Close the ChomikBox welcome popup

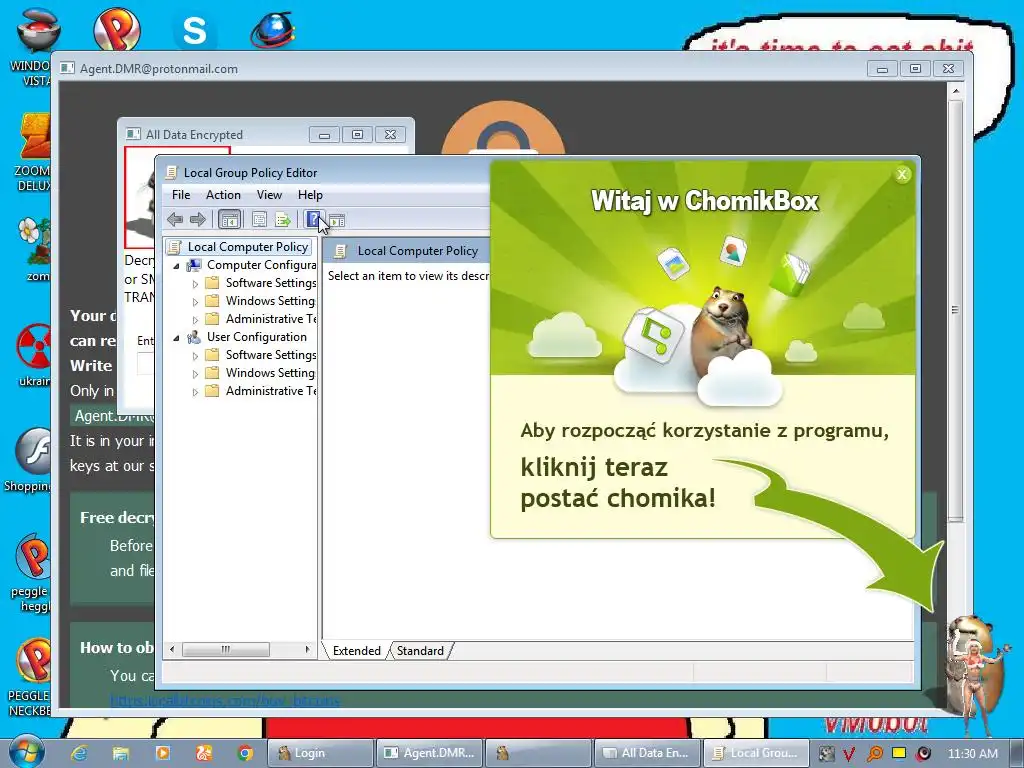coord(902,174)
